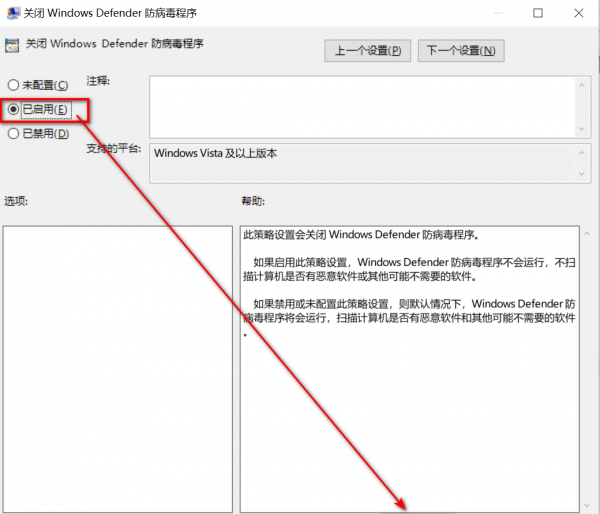600x514 pixels.
Task: Go to 下一个设置(N) next setting
Action: coord(461,51)
